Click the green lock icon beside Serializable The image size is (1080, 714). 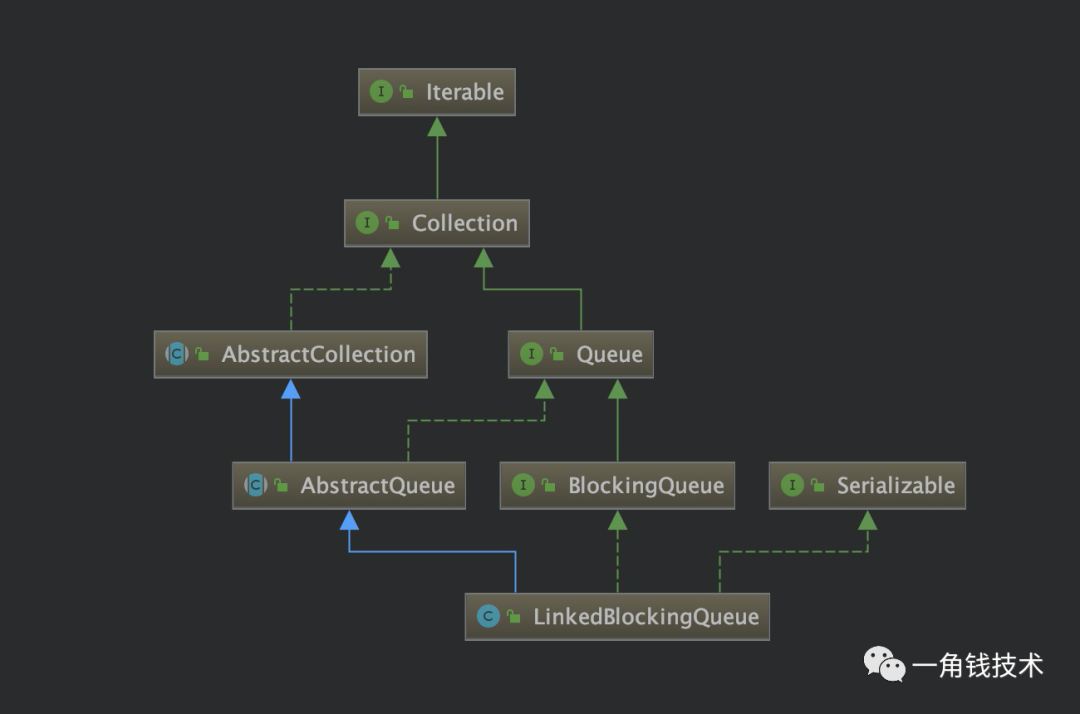(818, 485)
